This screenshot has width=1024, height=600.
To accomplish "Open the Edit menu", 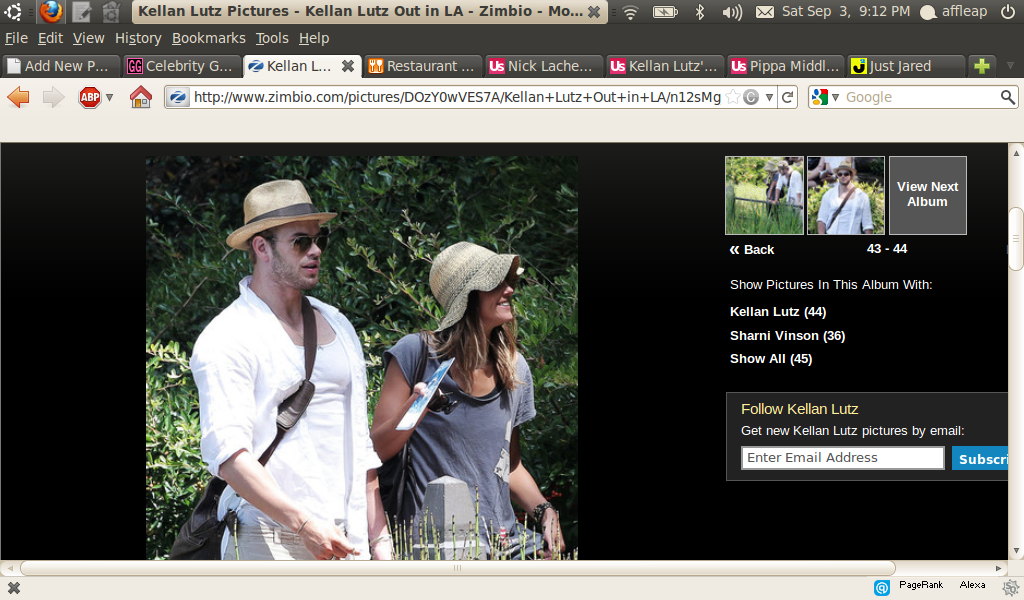I will click(50, 39).
